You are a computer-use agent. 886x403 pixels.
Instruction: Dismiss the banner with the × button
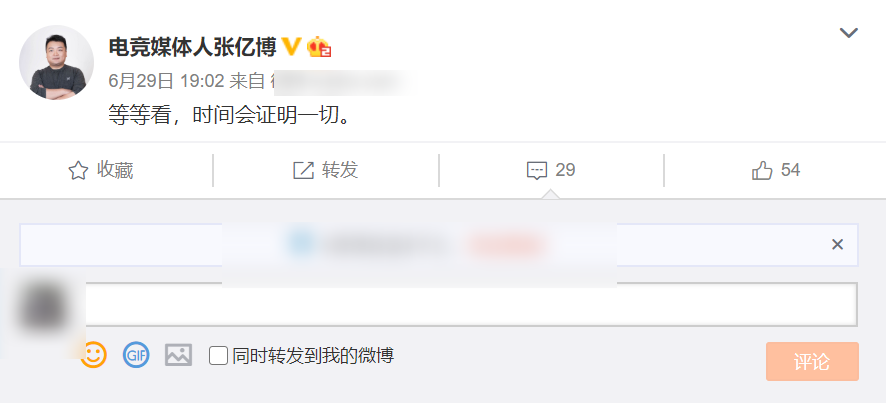click(837, 244)
